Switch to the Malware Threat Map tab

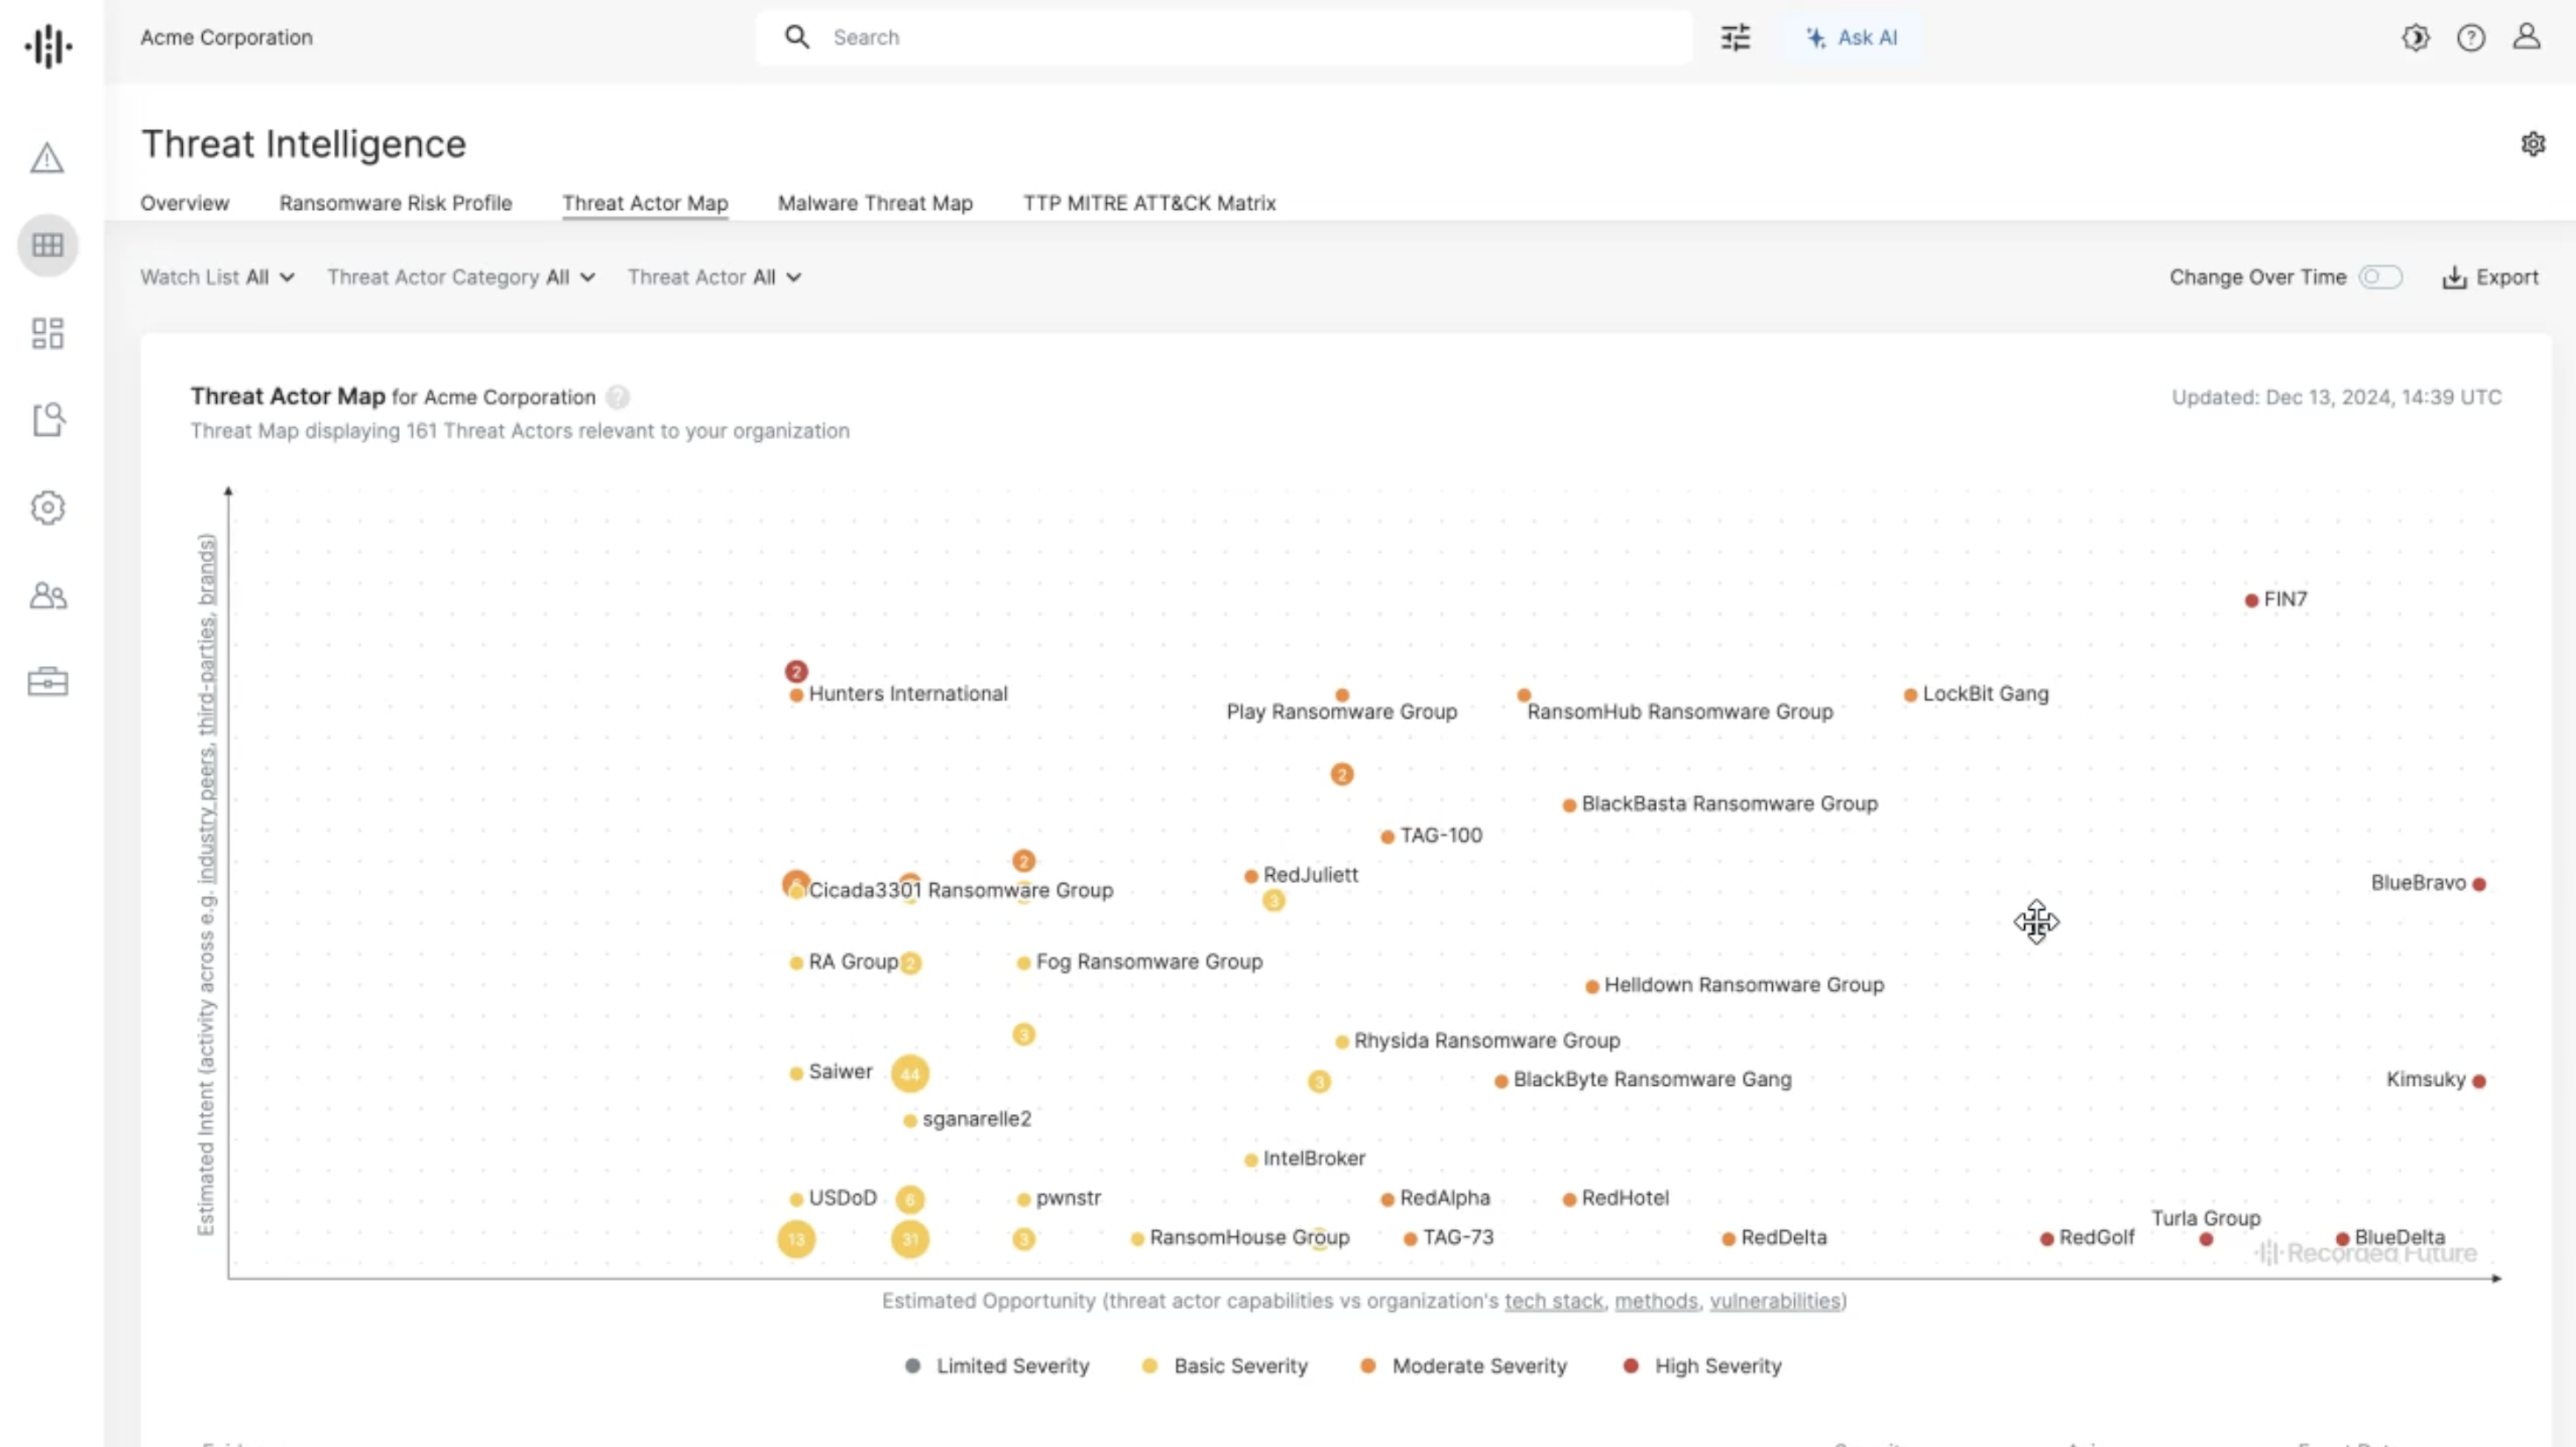pyautogui.click(x=875, y=203)
